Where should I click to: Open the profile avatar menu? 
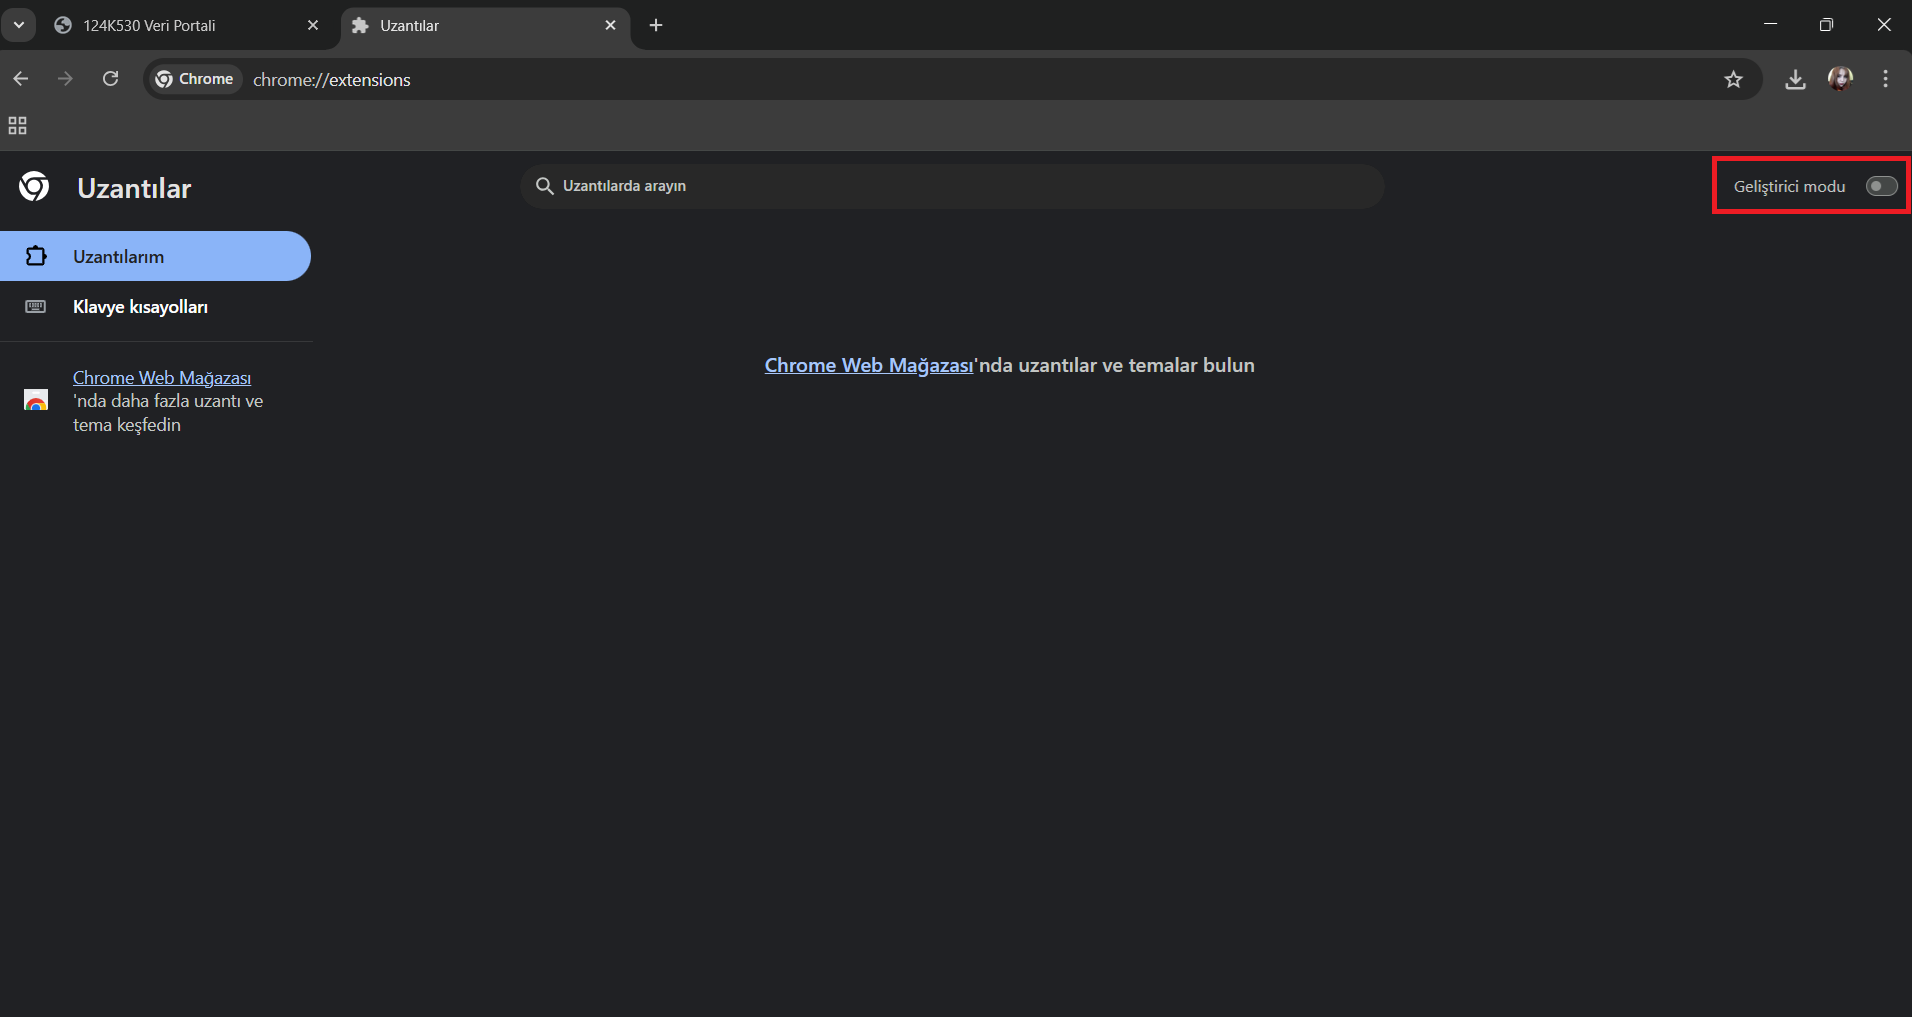1840,79
